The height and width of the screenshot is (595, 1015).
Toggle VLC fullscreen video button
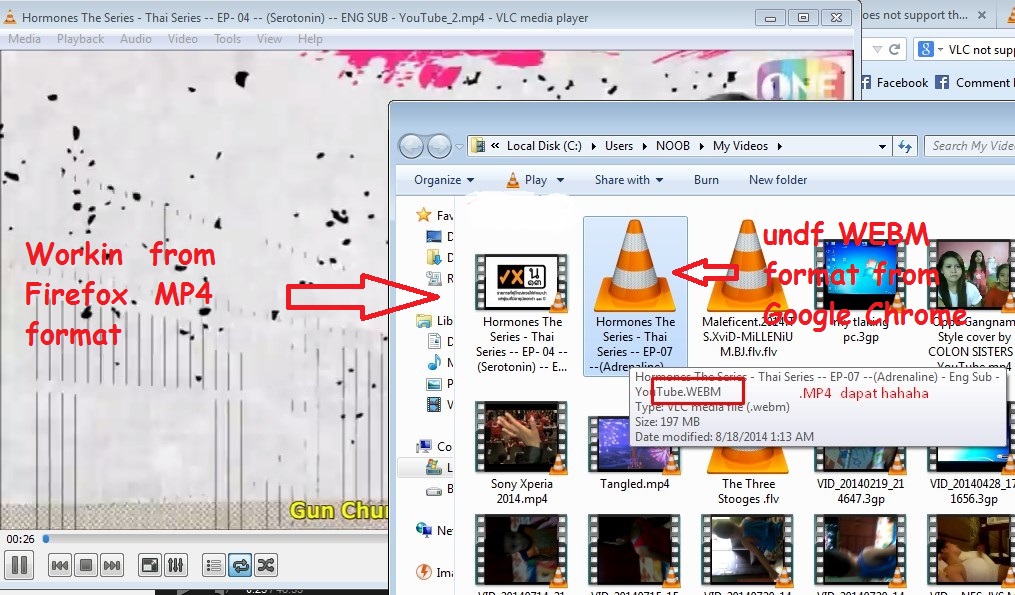[150, 565]
